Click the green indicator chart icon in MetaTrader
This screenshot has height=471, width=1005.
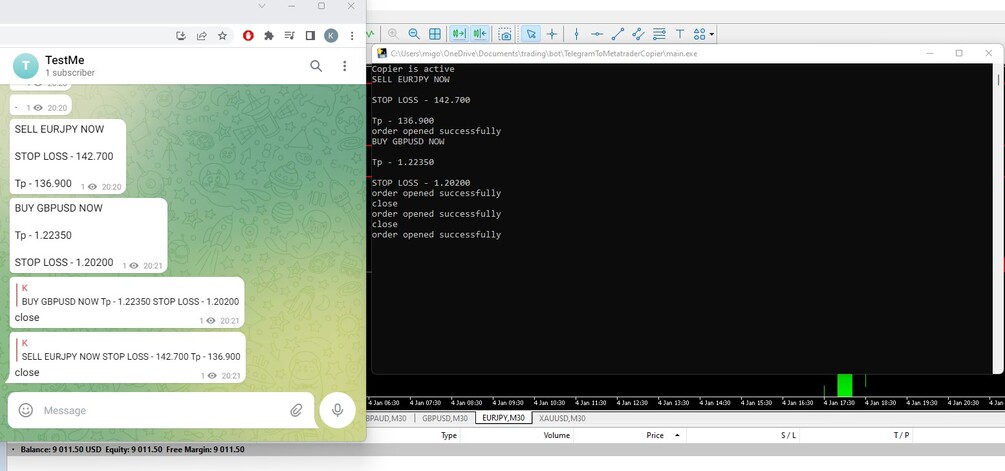tap(370, 34)
